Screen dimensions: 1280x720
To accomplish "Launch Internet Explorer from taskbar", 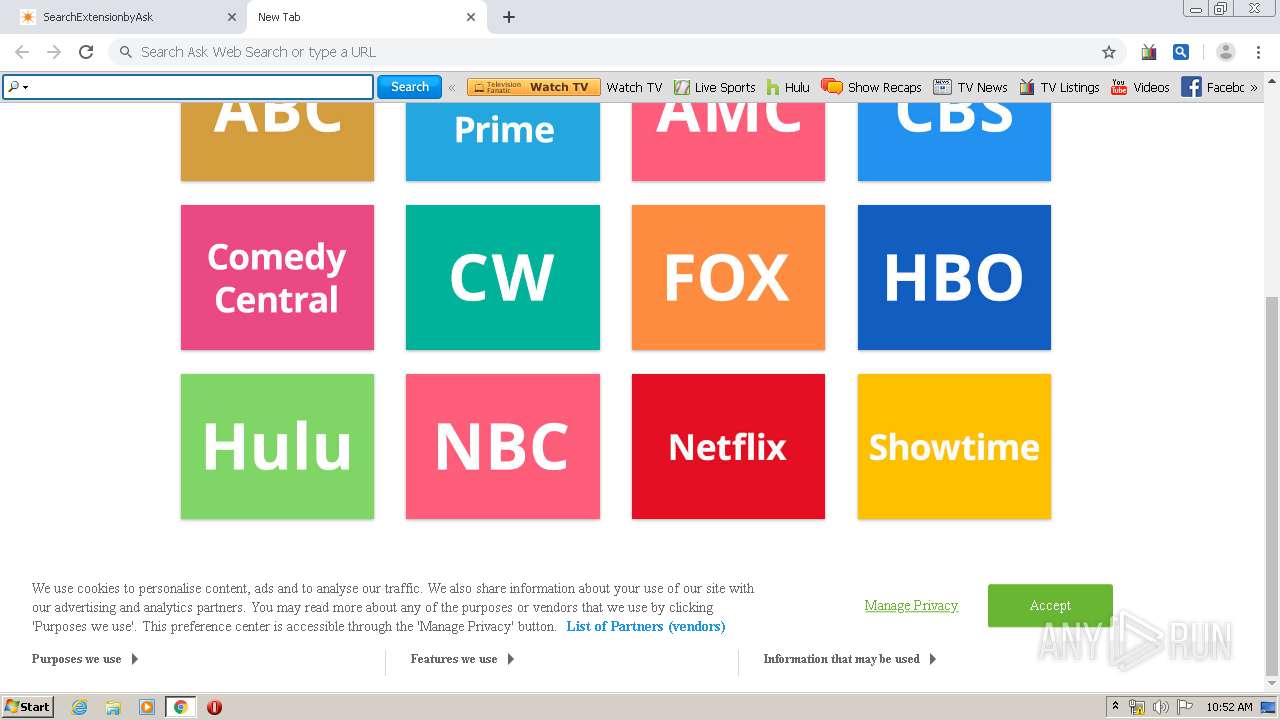I will 79,706.
